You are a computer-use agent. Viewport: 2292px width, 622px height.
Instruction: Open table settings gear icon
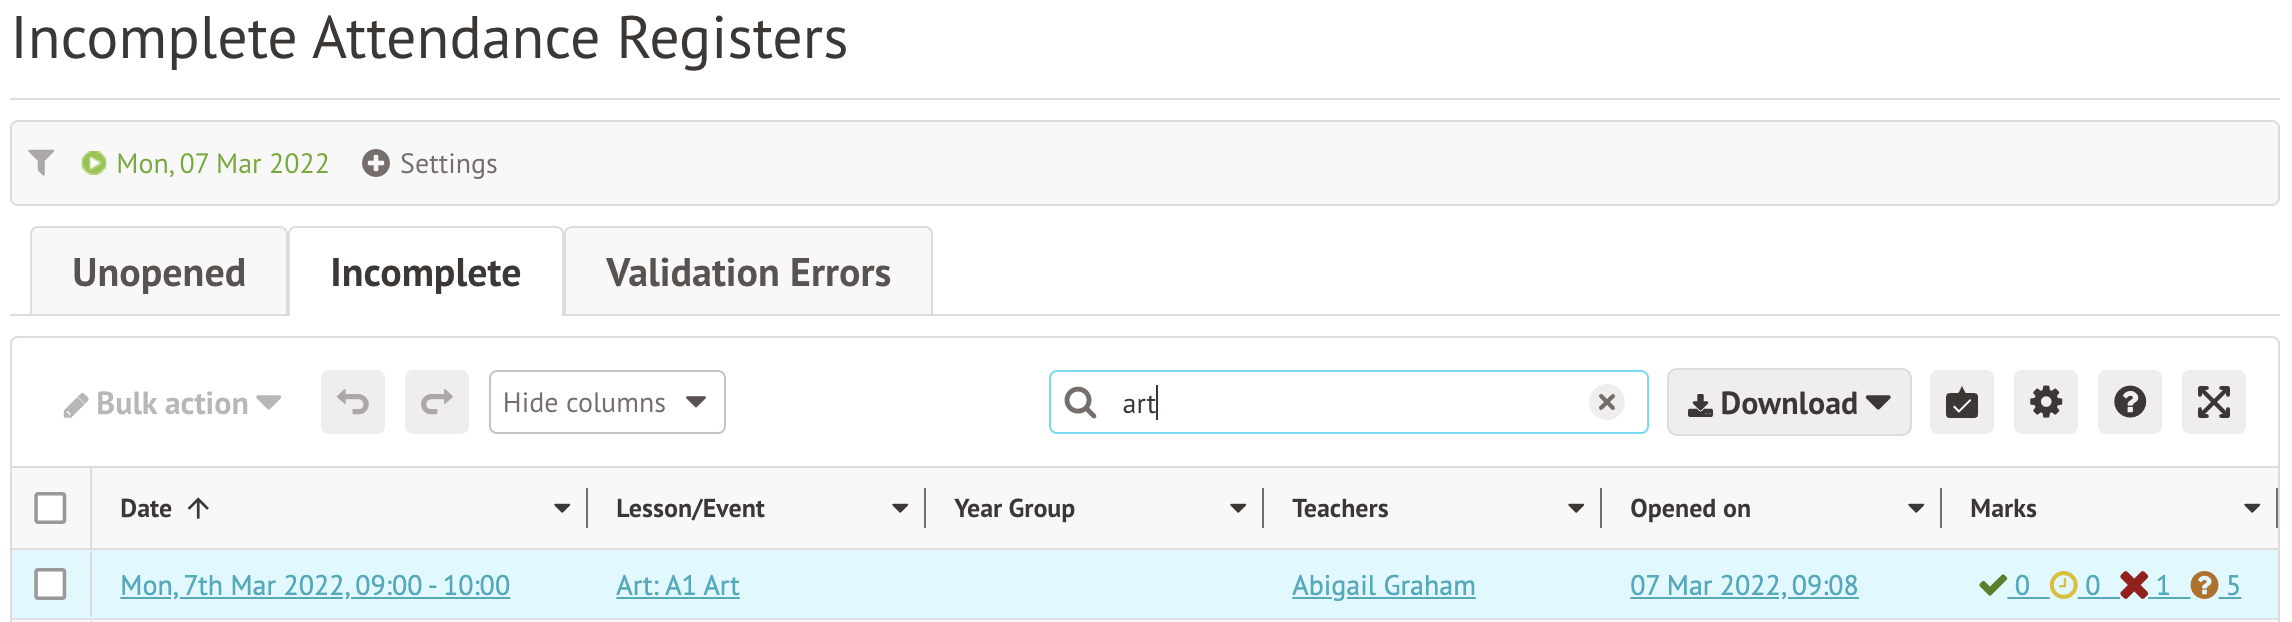coord(2046,403)
